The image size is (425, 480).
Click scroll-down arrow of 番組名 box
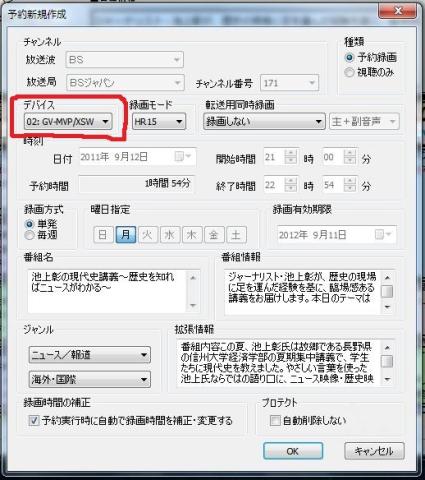193,305
